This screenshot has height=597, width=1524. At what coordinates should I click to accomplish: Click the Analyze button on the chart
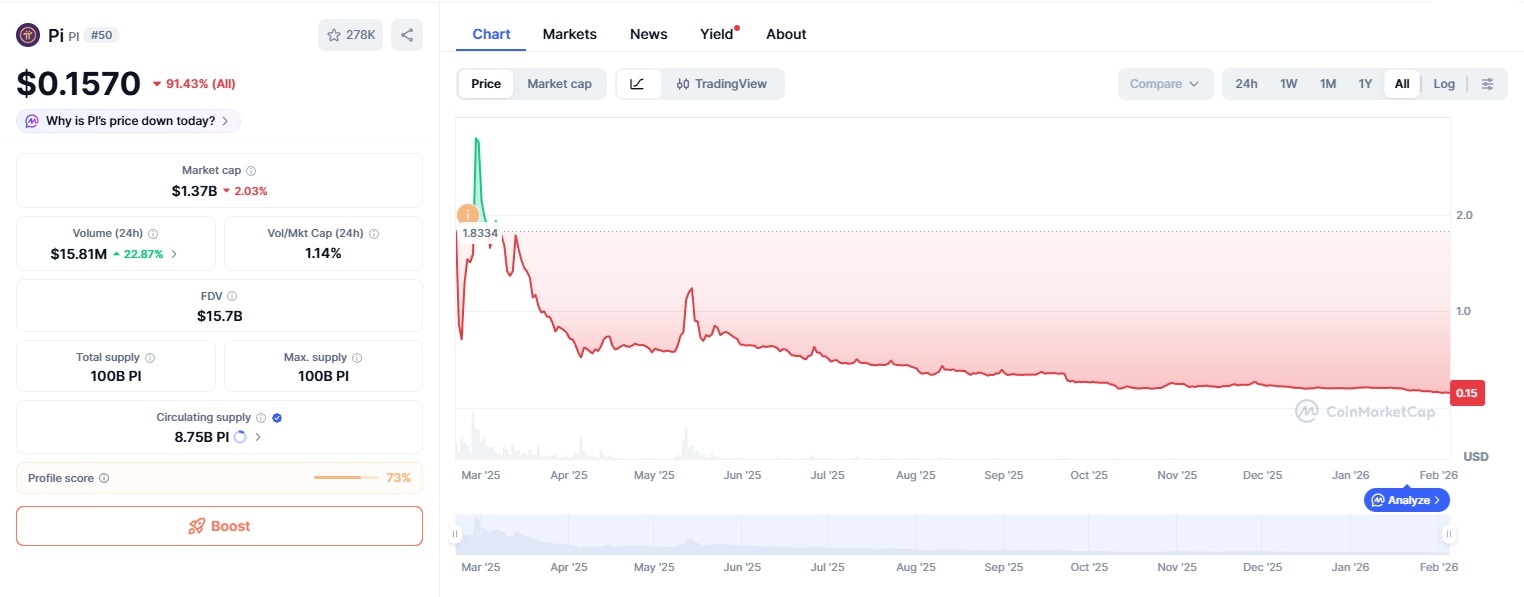pos(1406,500)
